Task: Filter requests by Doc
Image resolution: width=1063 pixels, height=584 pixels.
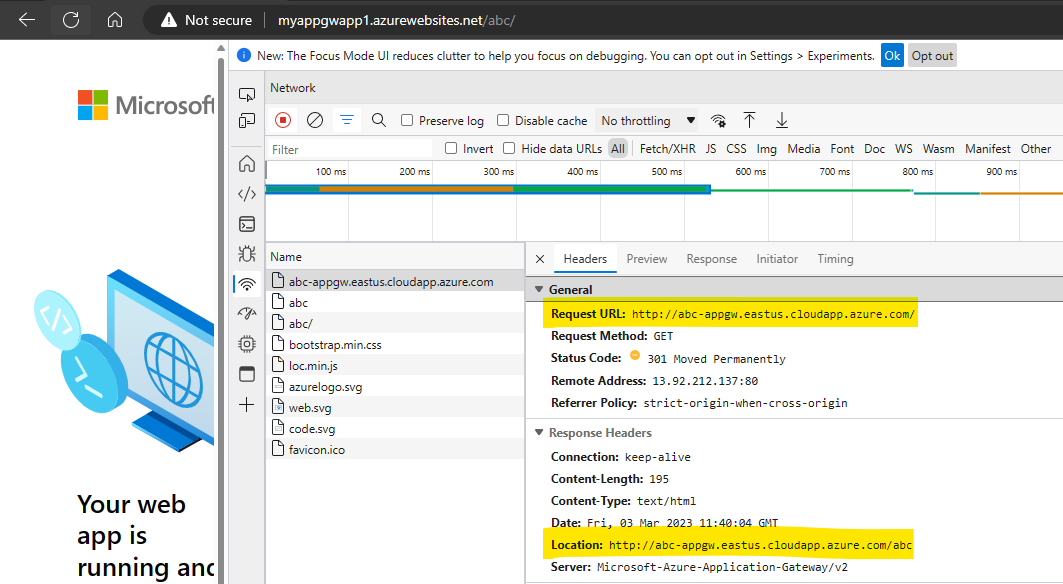Action: (x=874, y=149)
